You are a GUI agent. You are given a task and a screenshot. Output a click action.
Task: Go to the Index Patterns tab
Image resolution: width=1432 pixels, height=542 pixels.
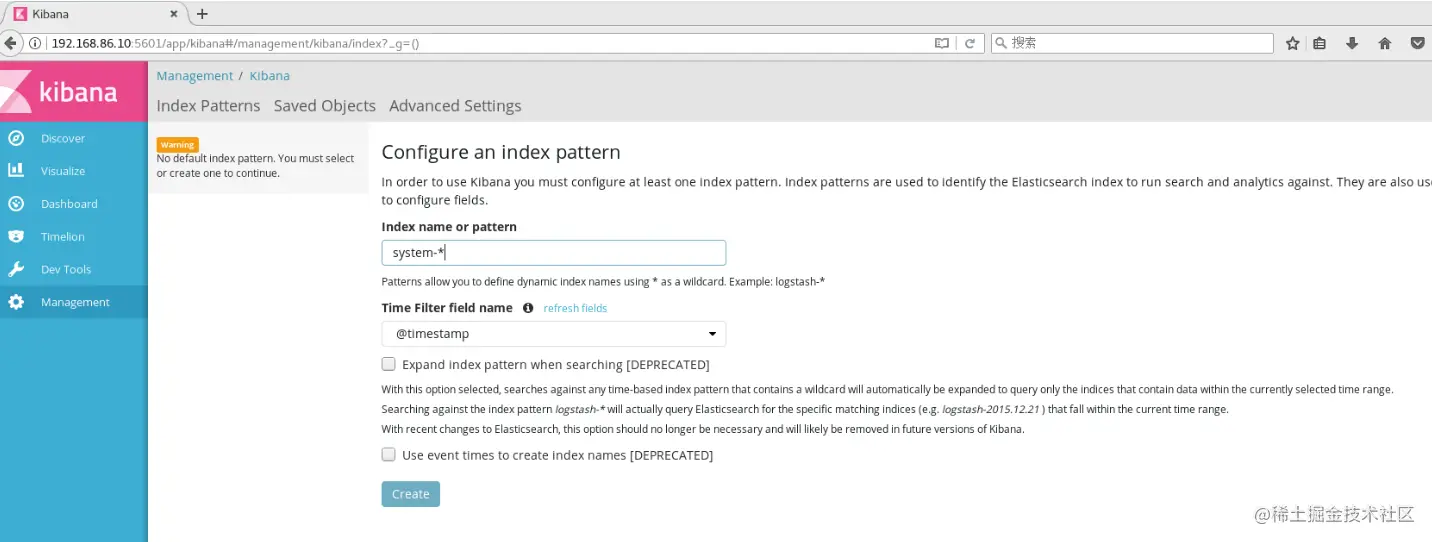[208, 106]
